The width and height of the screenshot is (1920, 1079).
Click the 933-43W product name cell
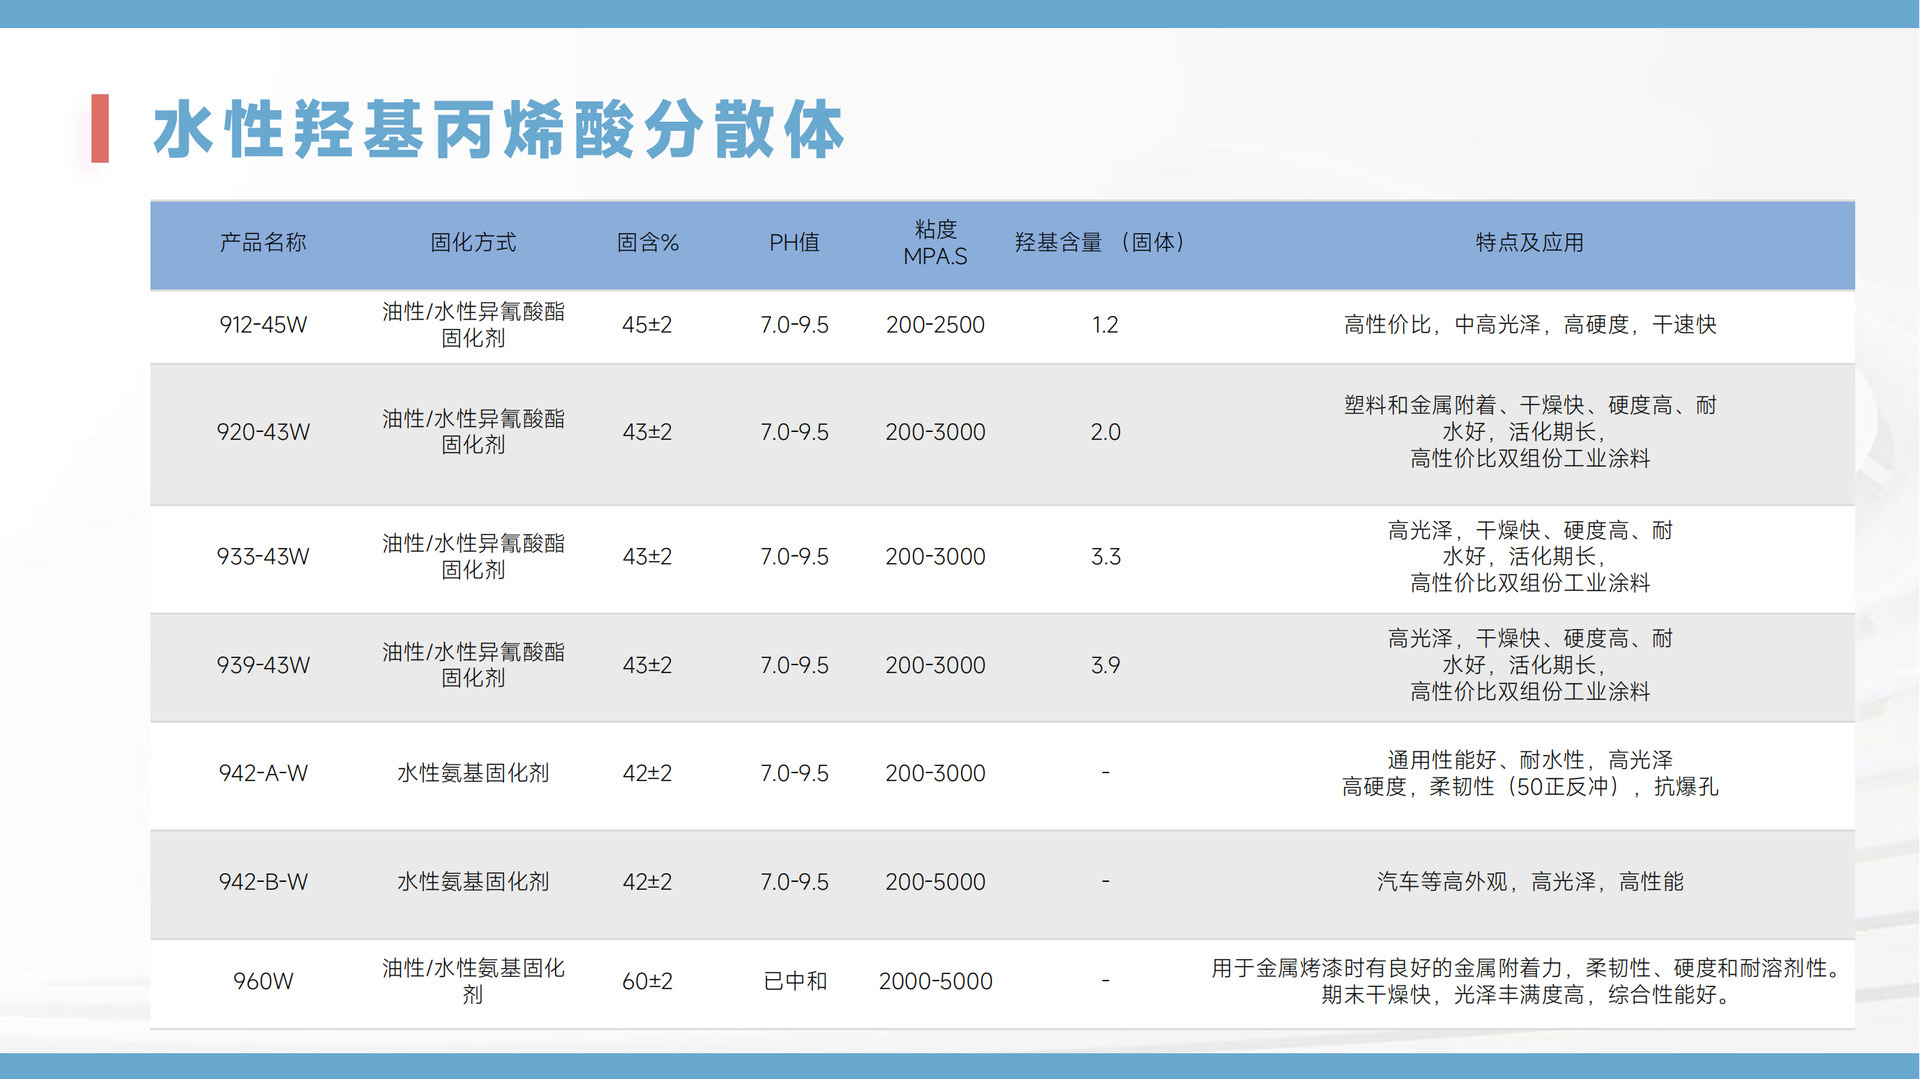coord(263,557)
